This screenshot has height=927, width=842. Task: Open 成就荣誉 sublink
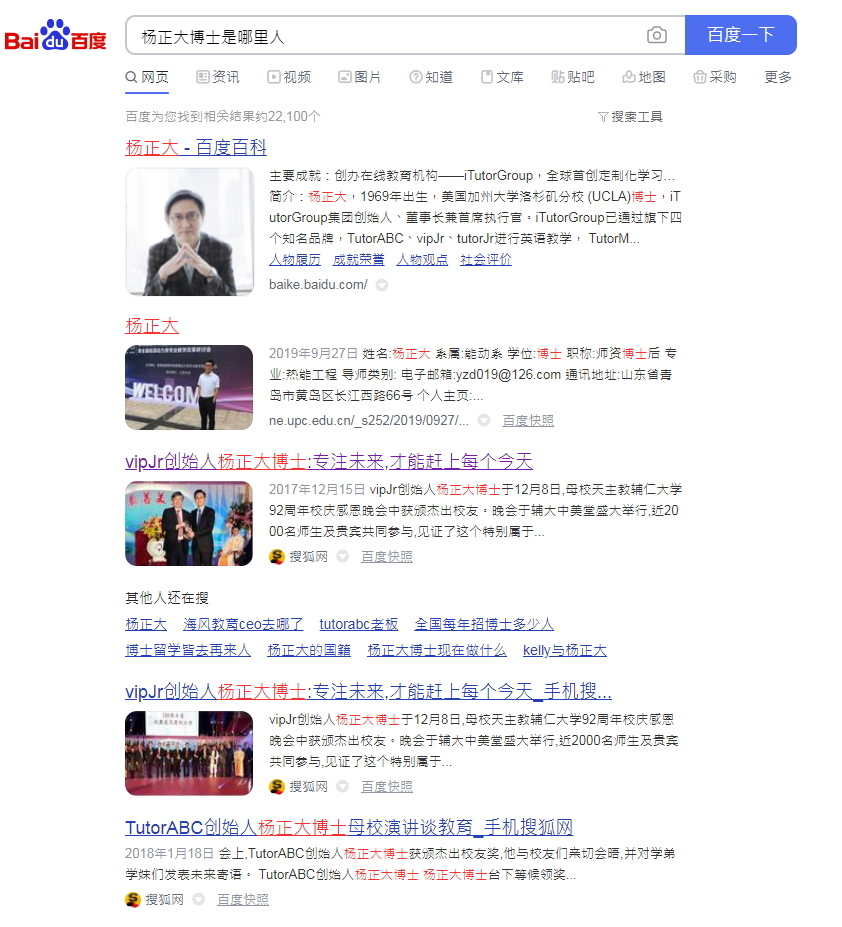[358, 260]
